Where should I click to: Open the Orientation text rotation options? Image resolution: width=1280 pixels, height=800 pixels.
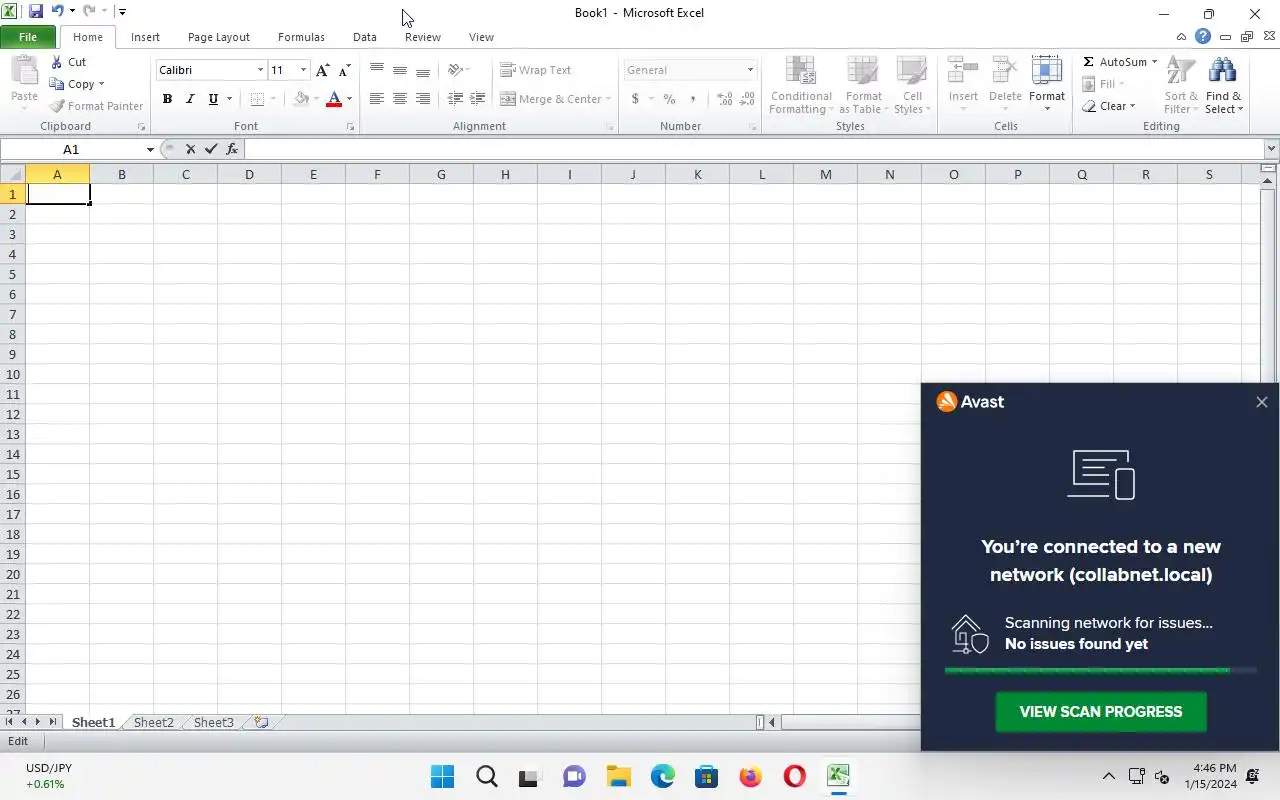pyautogui.click(x=458, y=70)
